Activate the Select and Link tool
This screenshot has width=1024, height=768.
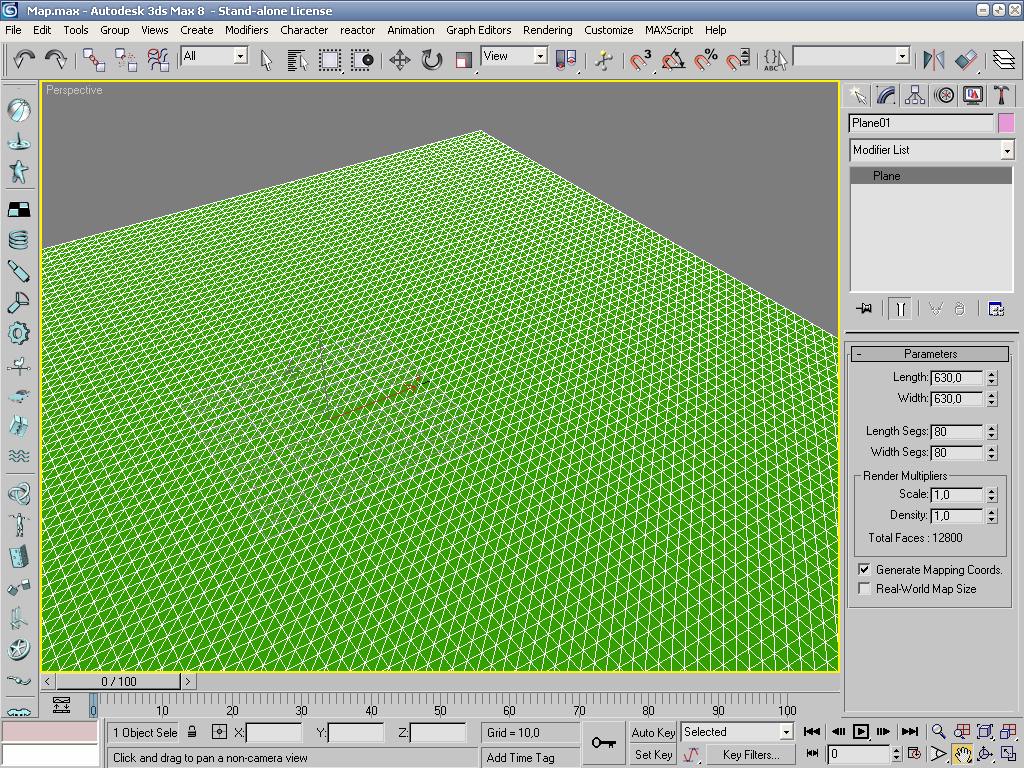[x=94, y=60]
